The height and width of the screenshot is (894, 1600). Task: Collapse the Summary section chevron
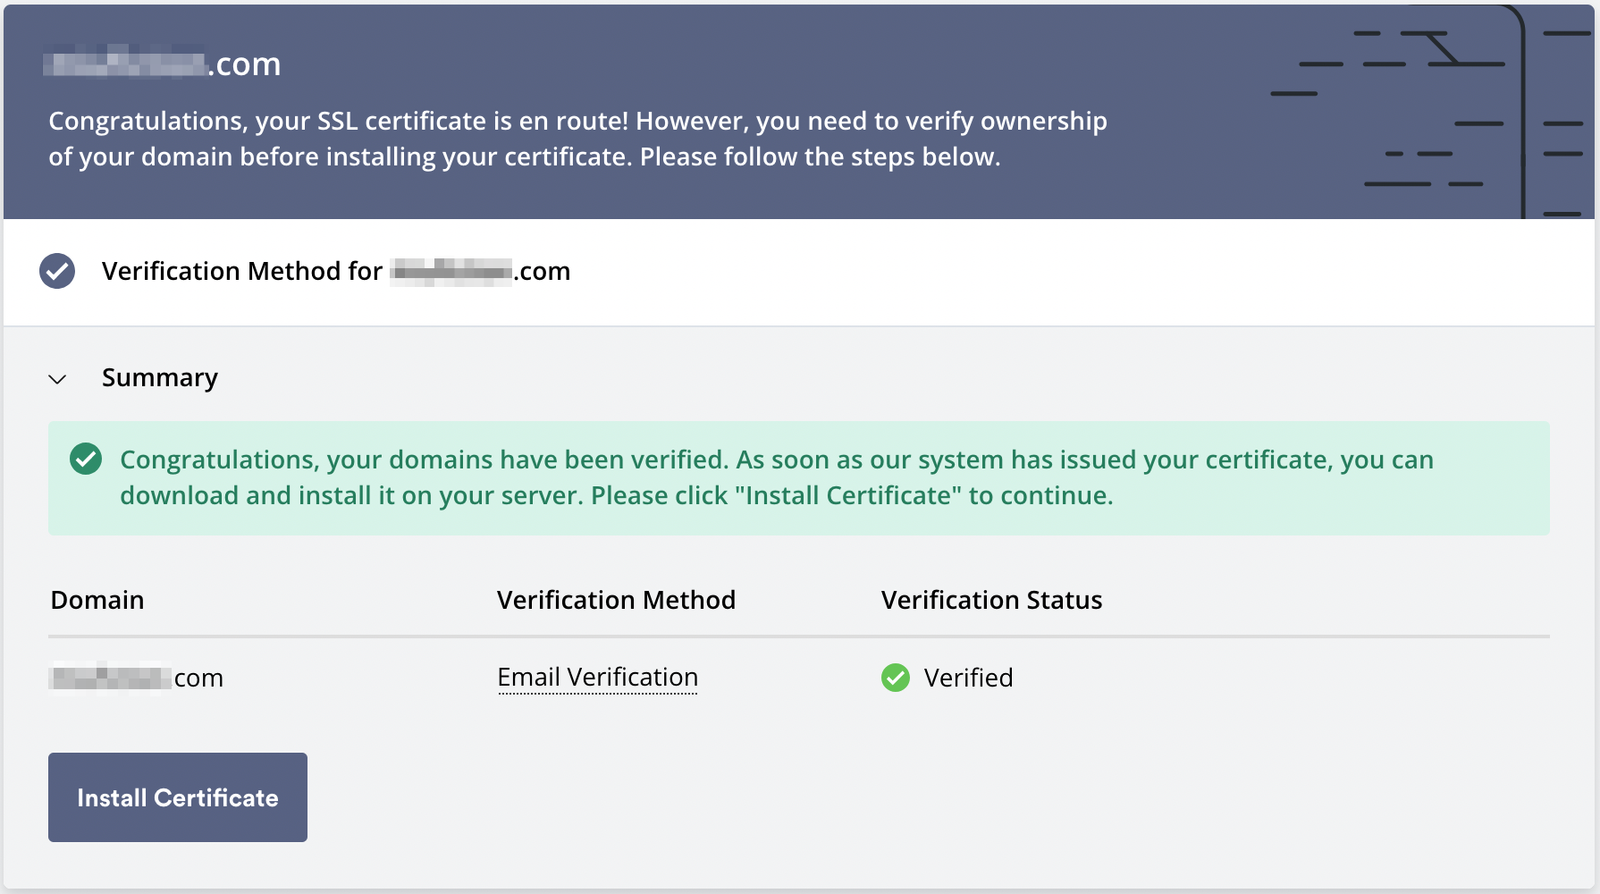pos(58,379)
